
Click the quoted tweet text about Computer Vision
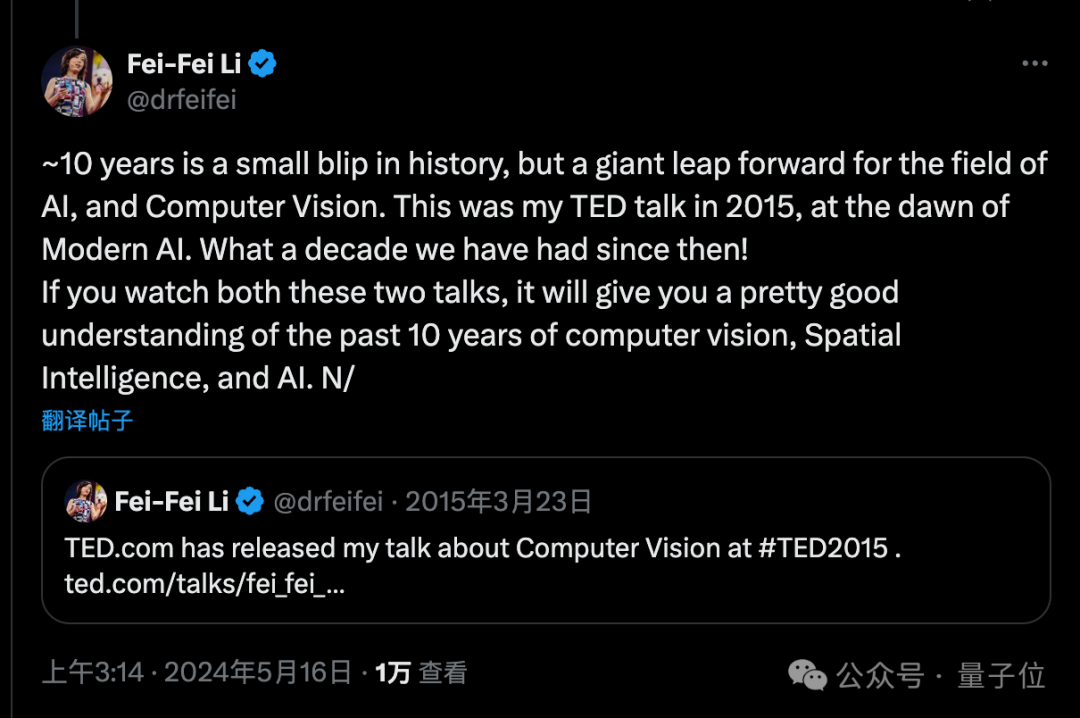[x=483, y=548]
